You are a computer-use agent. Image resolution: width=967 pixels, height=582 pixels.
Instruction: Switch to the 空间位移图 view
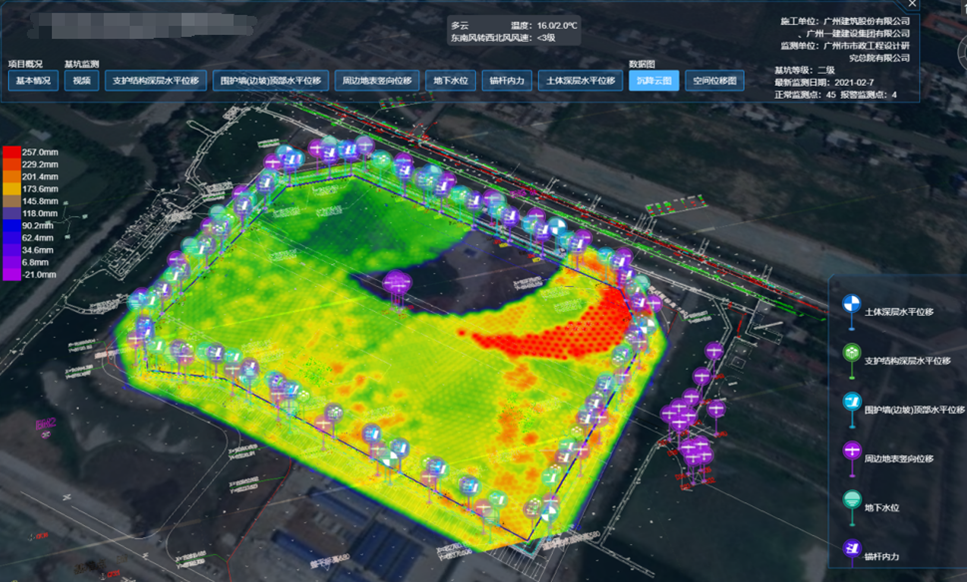click(714, 81)
